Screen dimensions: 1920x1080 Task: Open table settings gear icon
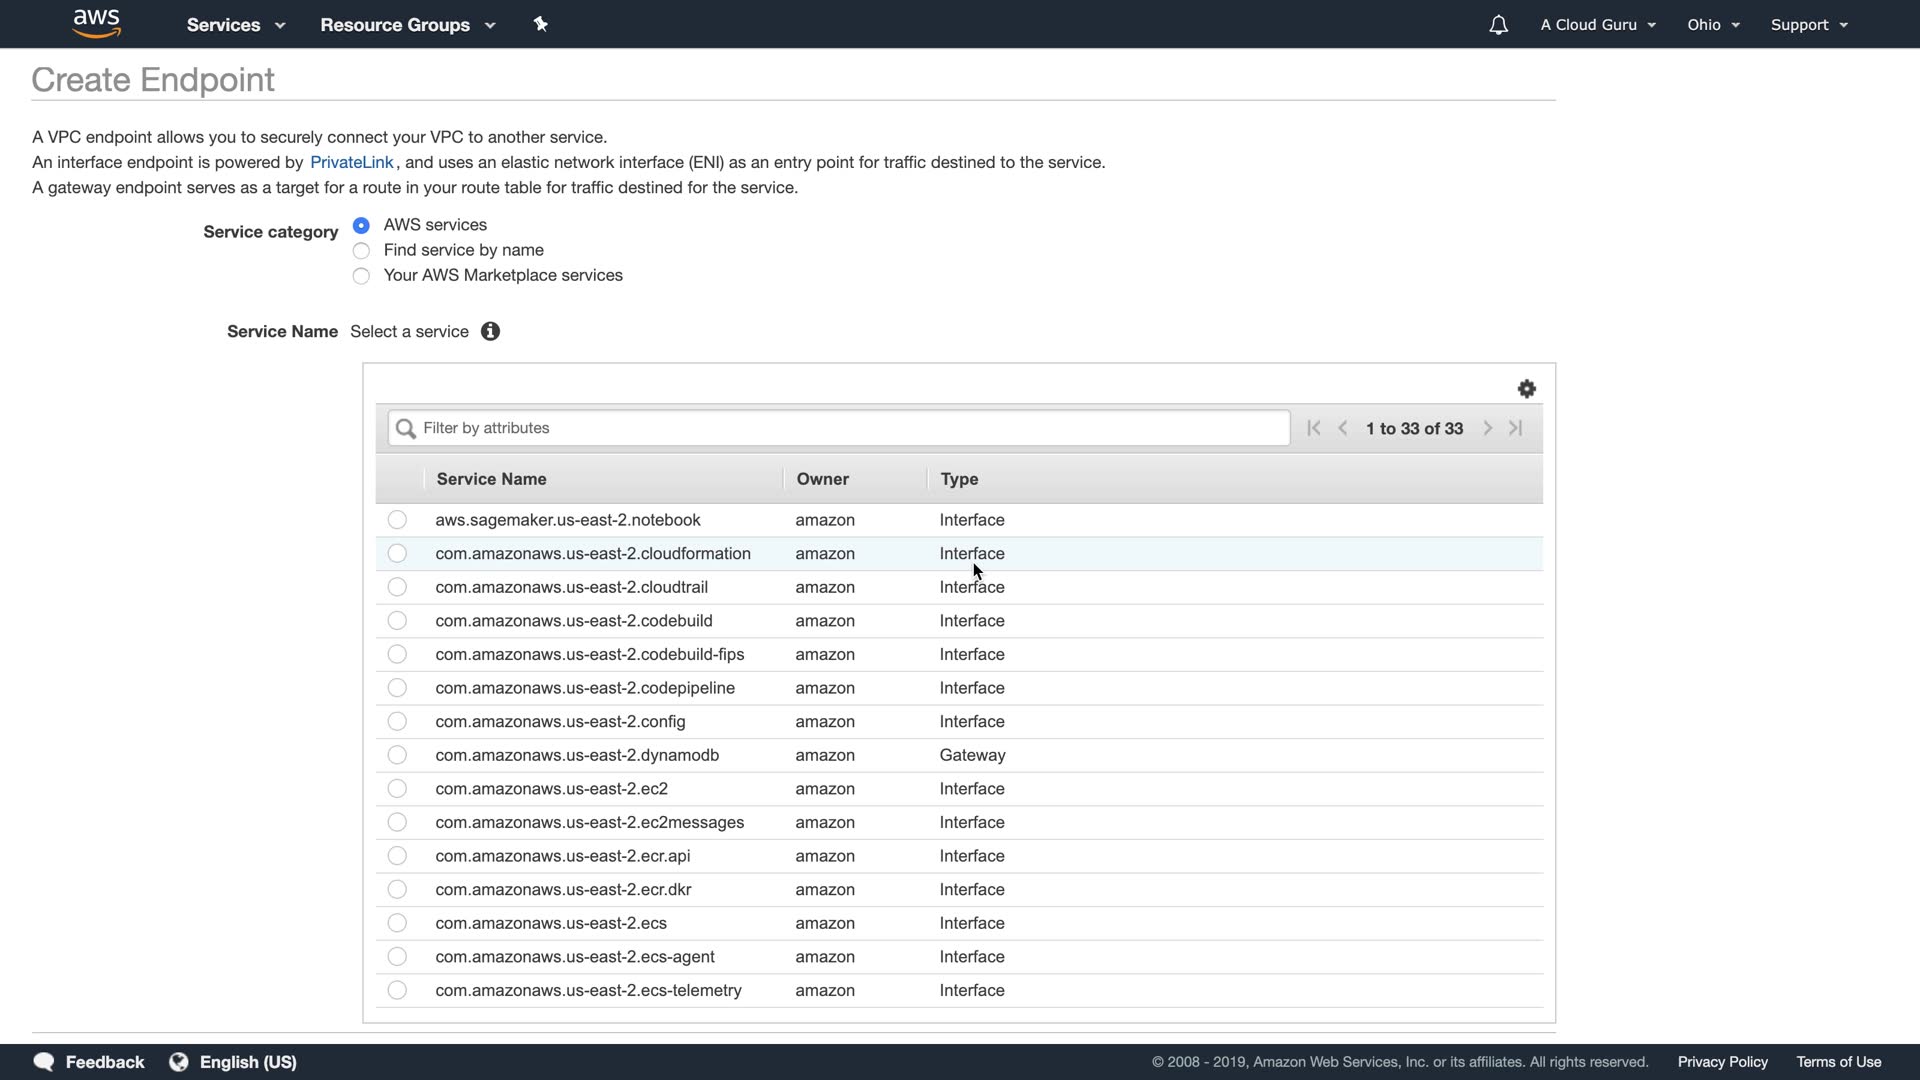pyautogui.click(x=1526, y=389)
